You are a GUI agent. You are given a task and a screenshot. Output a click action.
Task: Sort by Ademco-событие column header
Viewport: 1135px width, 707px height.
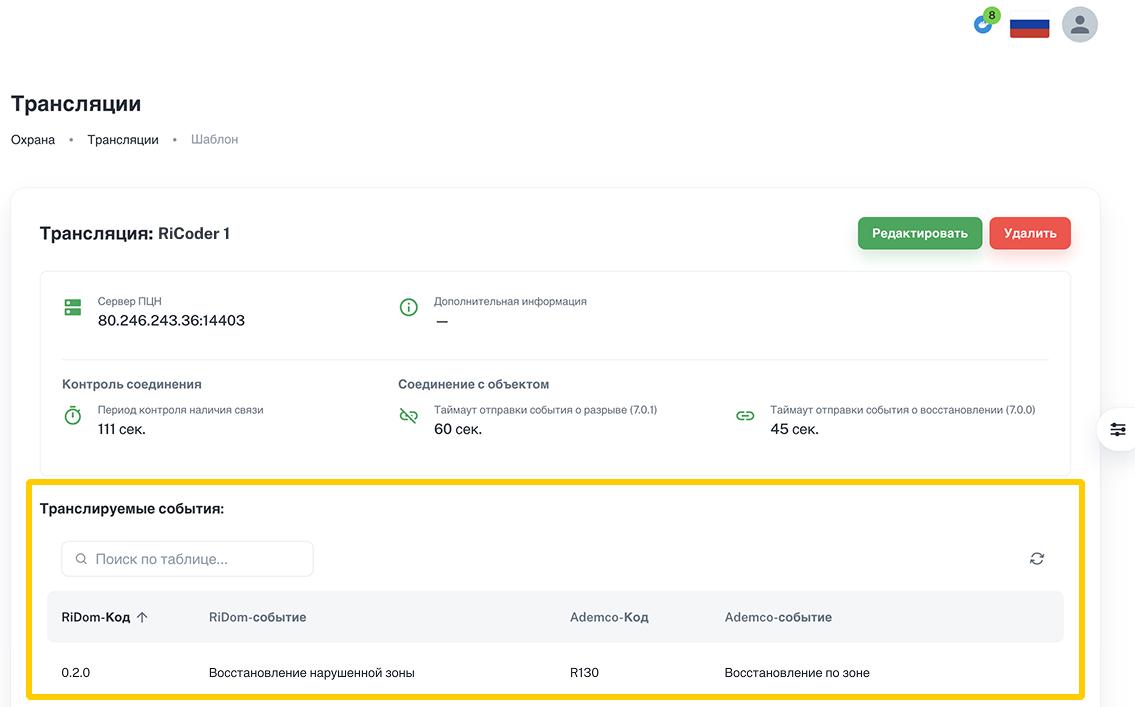point(778,617)
